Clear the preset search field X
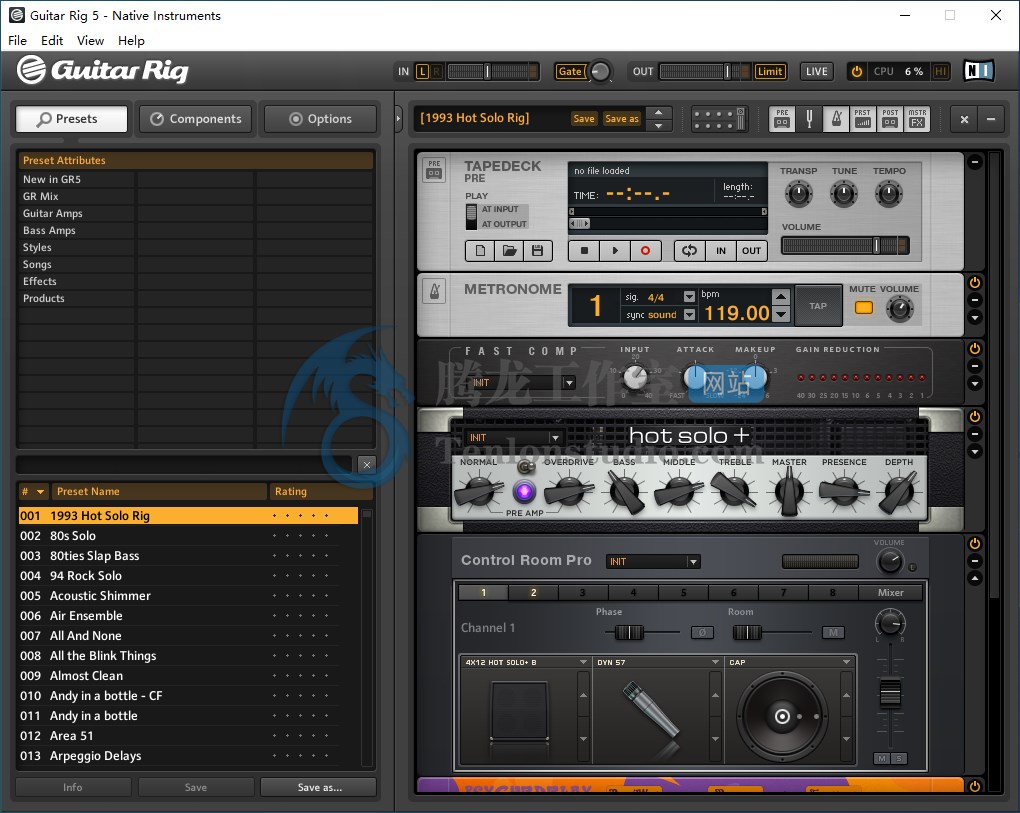 [367, 464]
